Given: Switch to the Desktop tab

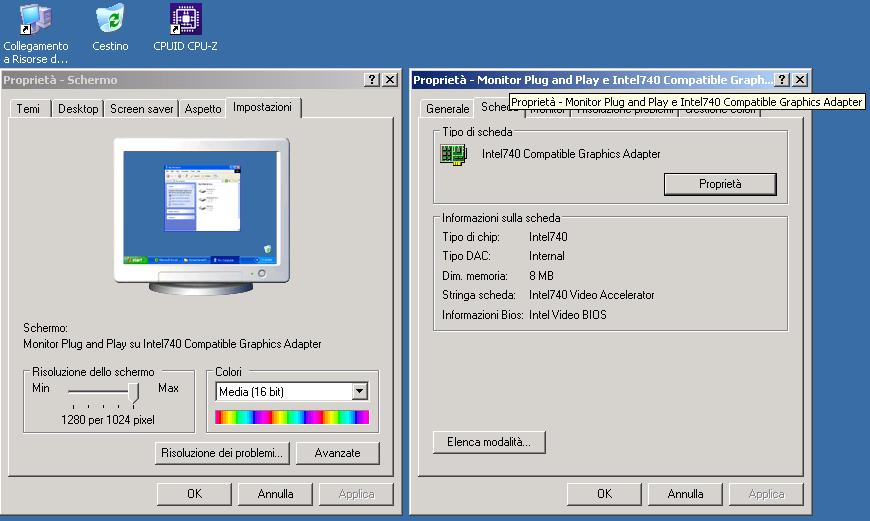Looking at the screenshot, I should click(x=78, y=109).
